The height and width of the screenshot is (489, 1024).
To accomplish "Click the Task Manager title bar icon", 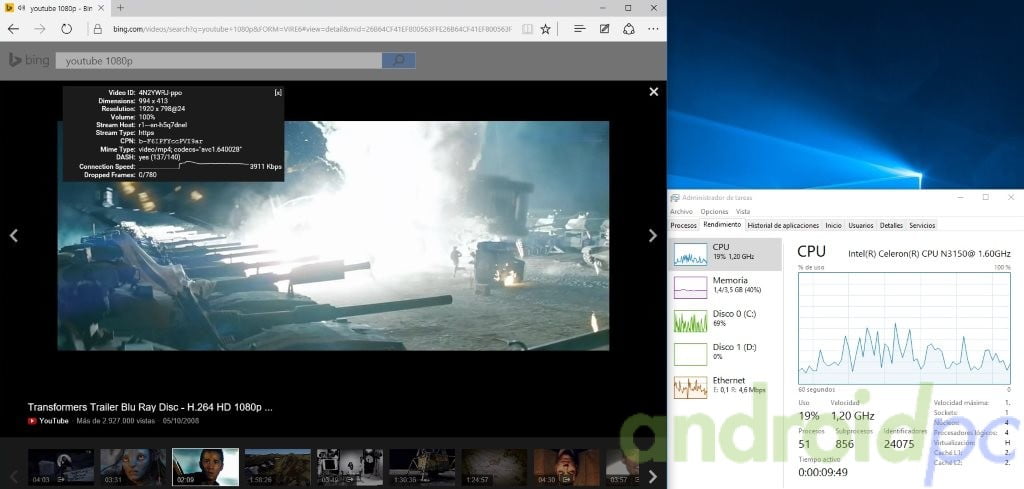I will 675,197.
